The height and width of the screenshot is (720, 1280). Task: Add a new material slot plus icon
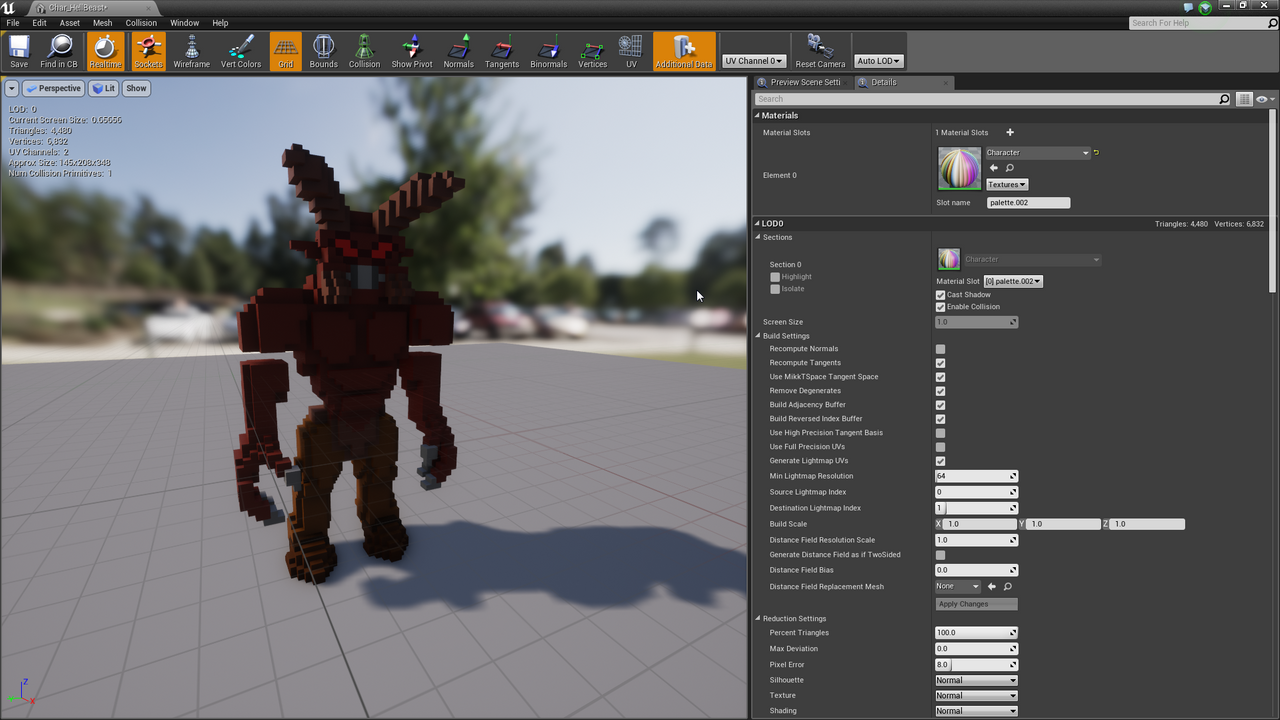1010,132
